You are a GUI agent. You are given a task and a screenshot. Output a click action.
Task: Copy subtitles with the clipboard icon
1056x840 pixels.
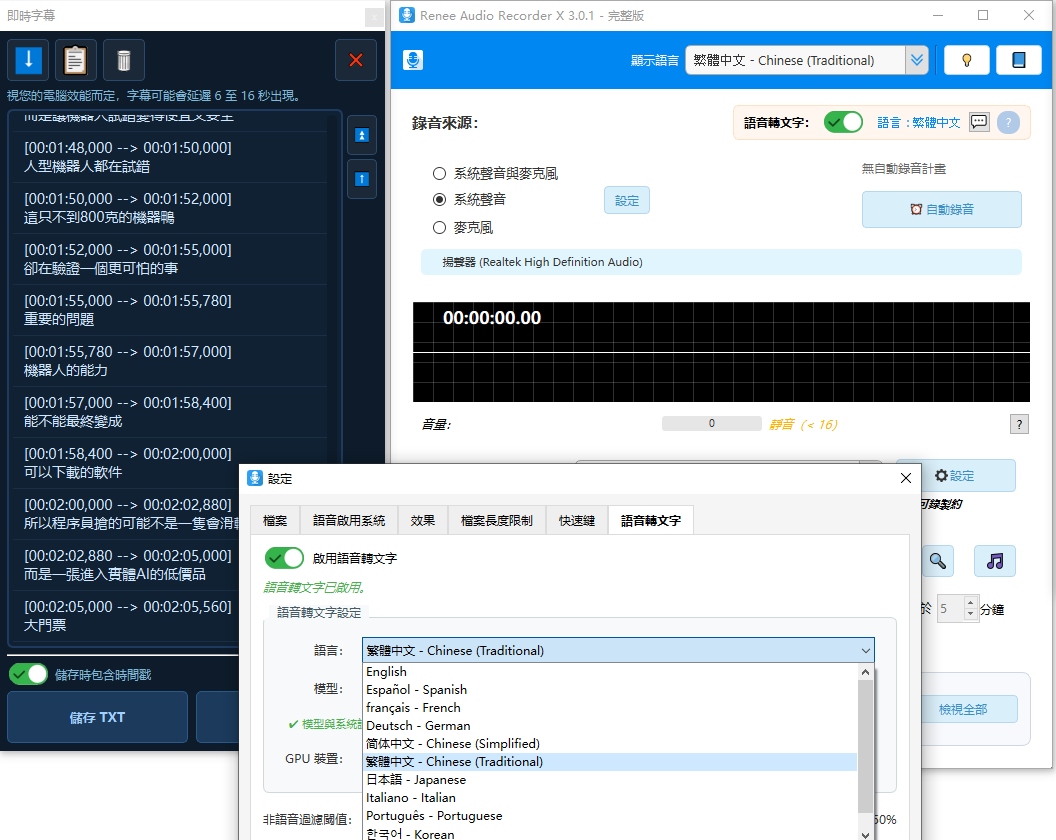[75, 60]
